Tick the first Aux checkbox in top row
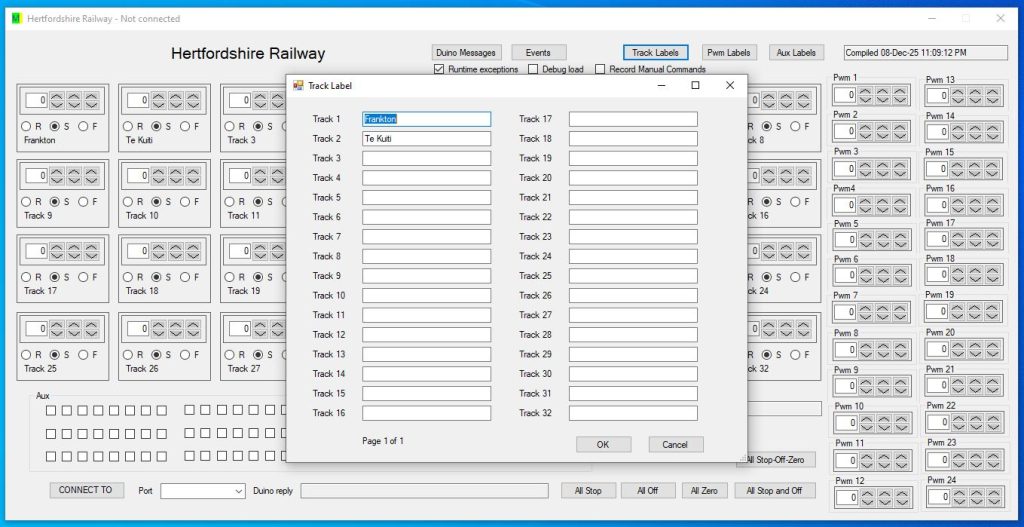Image resolution: width=1024 pixels, height=527 pixels. coord(51,410)
